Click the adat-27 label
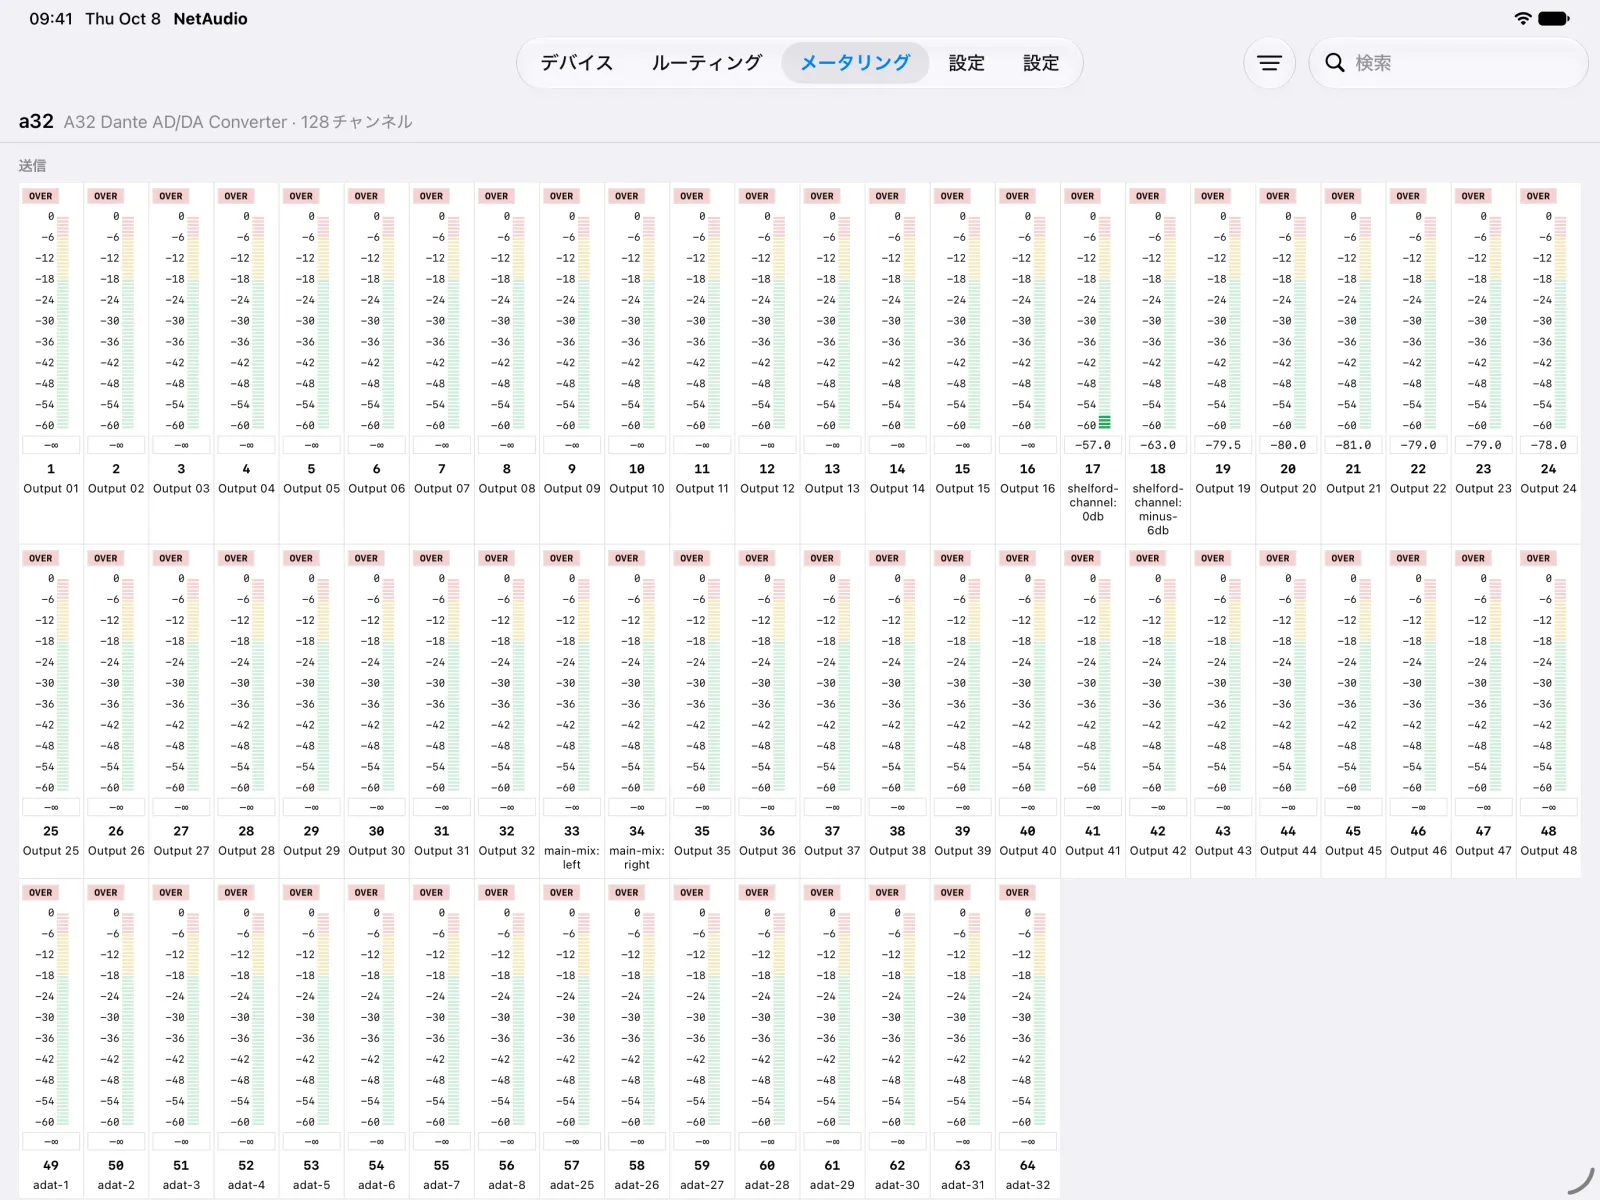Image resolution: width=1600 pixels, height=1200 pixels. 702,1185
